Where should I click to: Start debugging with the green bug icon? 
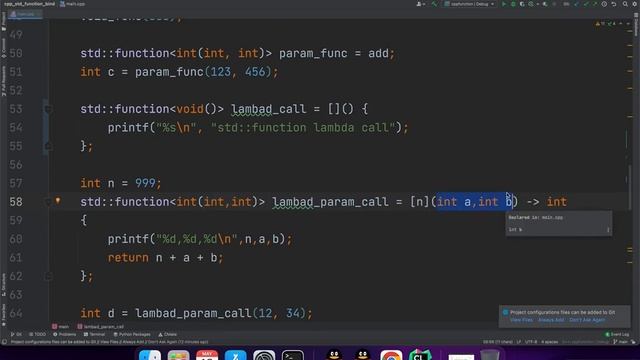(x=513, y=4)
